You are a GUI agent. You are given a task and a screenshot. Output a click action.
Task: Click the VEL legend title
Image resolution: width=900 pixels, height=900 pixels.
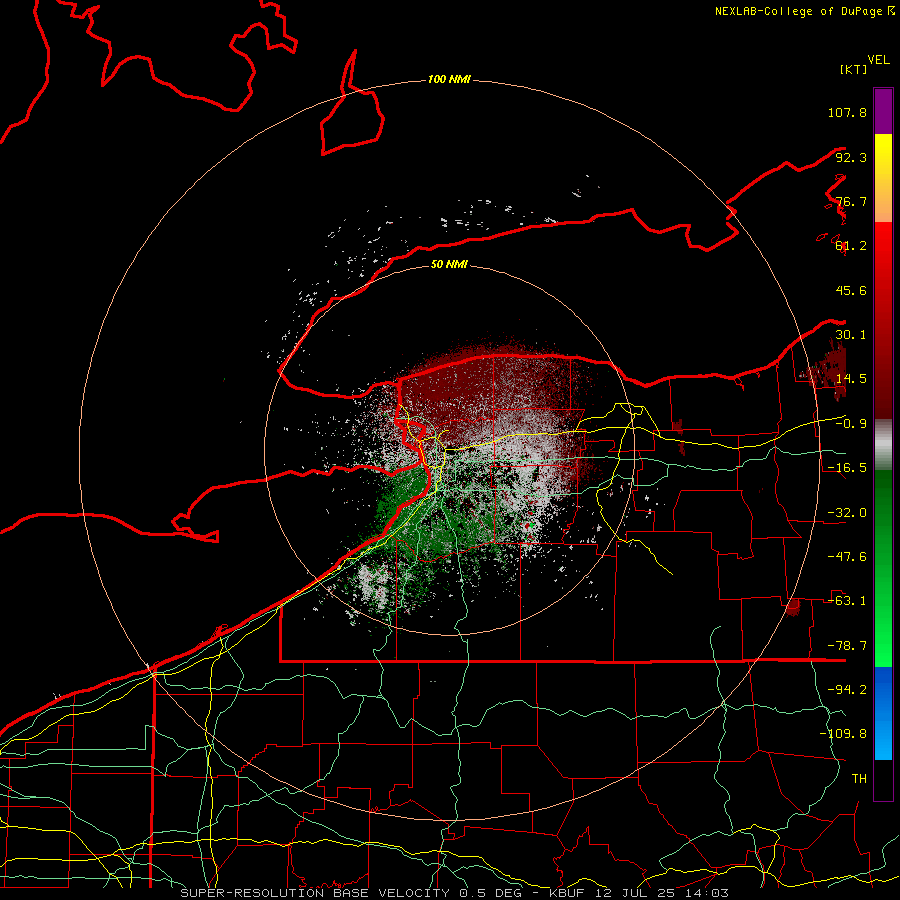[878, 60]
